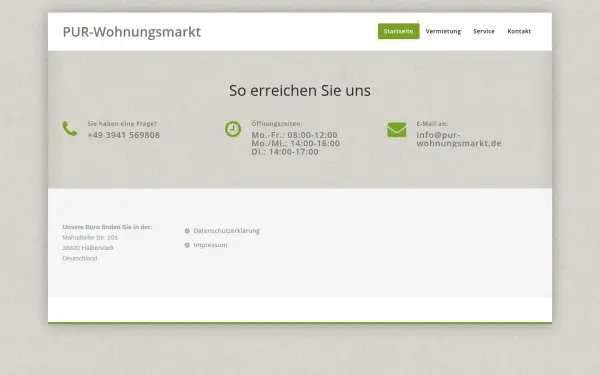This screenshot has height=375, width=600.
Task: Click the 'Di.: 14:00-17:00' hours line
Action: [285, 152]
